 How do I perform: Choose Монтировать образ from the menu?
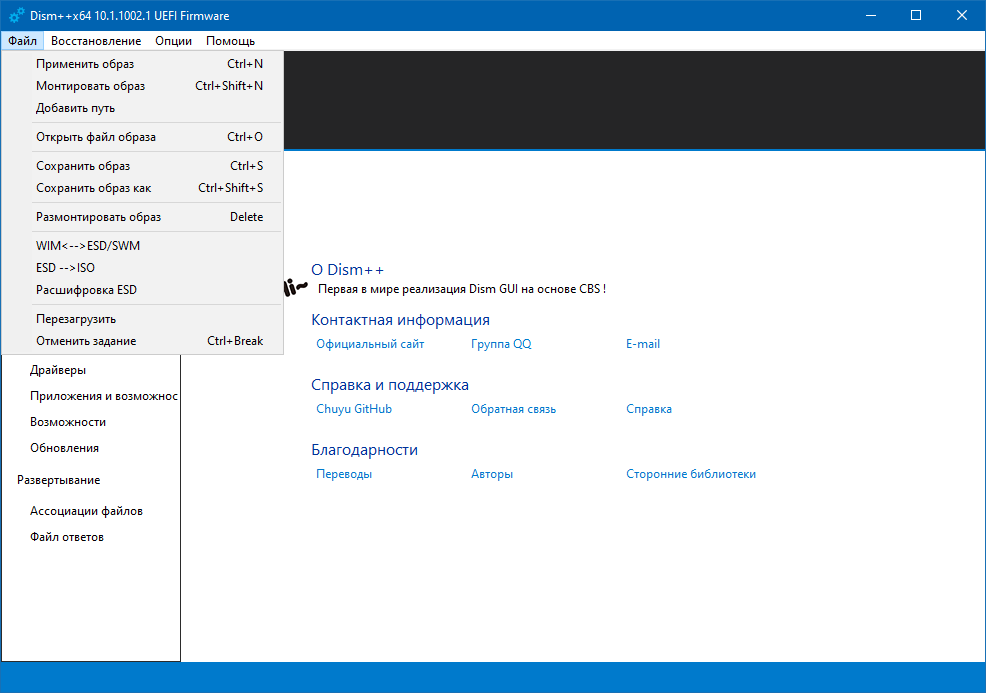point(90,86)
